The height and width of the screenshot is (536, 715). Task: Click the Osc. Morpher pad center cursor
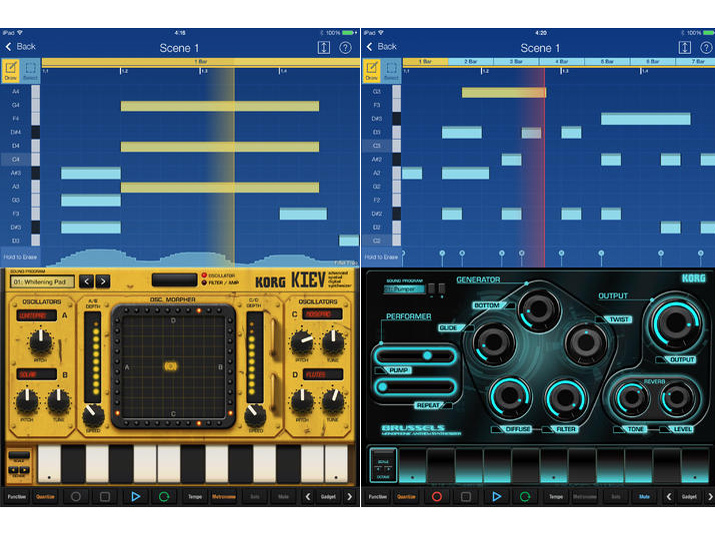[x=171, y=366]
